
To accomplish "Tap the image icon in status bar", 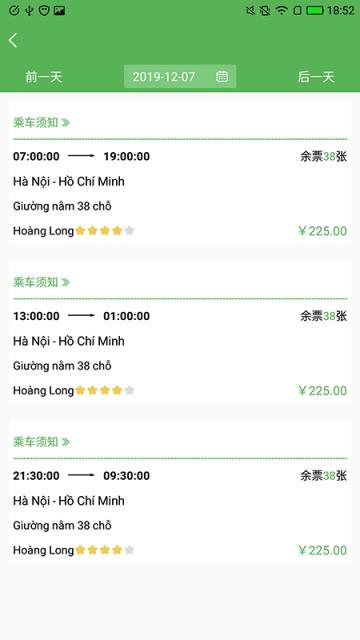I will (59, 10).
